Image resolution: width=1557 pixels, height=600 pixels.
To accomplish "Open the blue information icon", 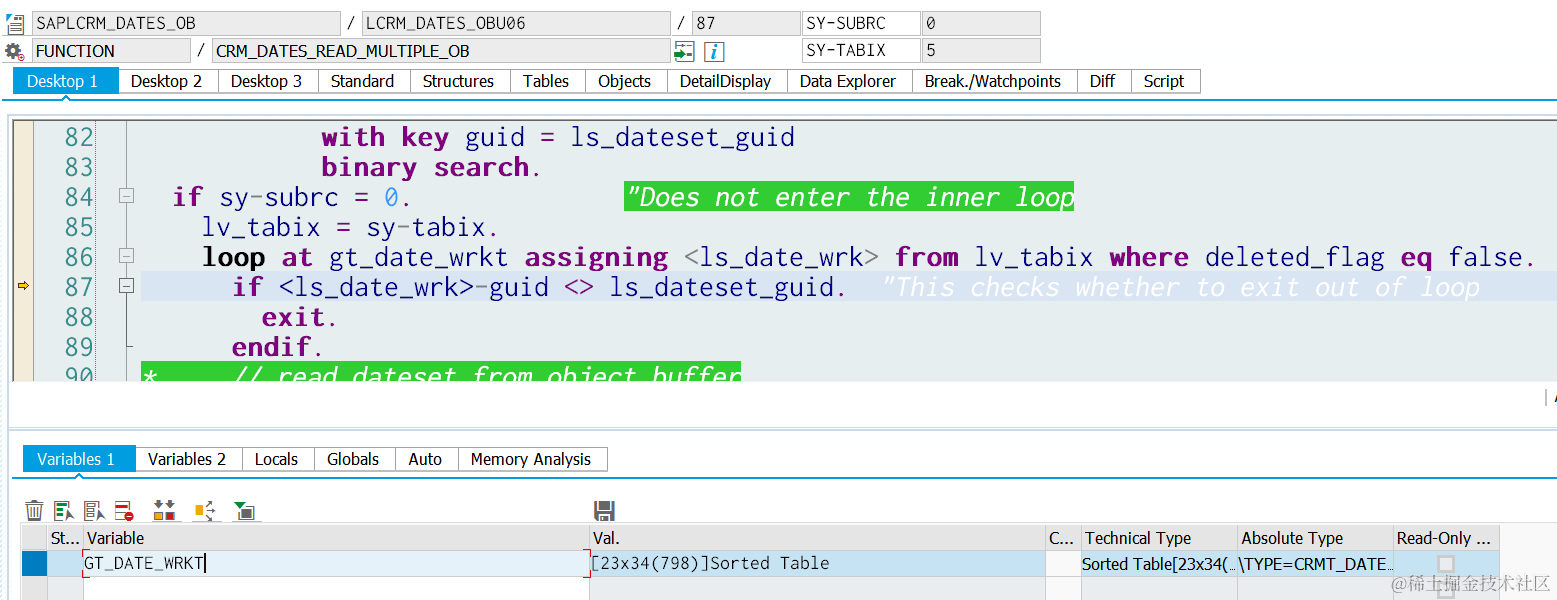I will pyautogui.click(x=714, y=51).
